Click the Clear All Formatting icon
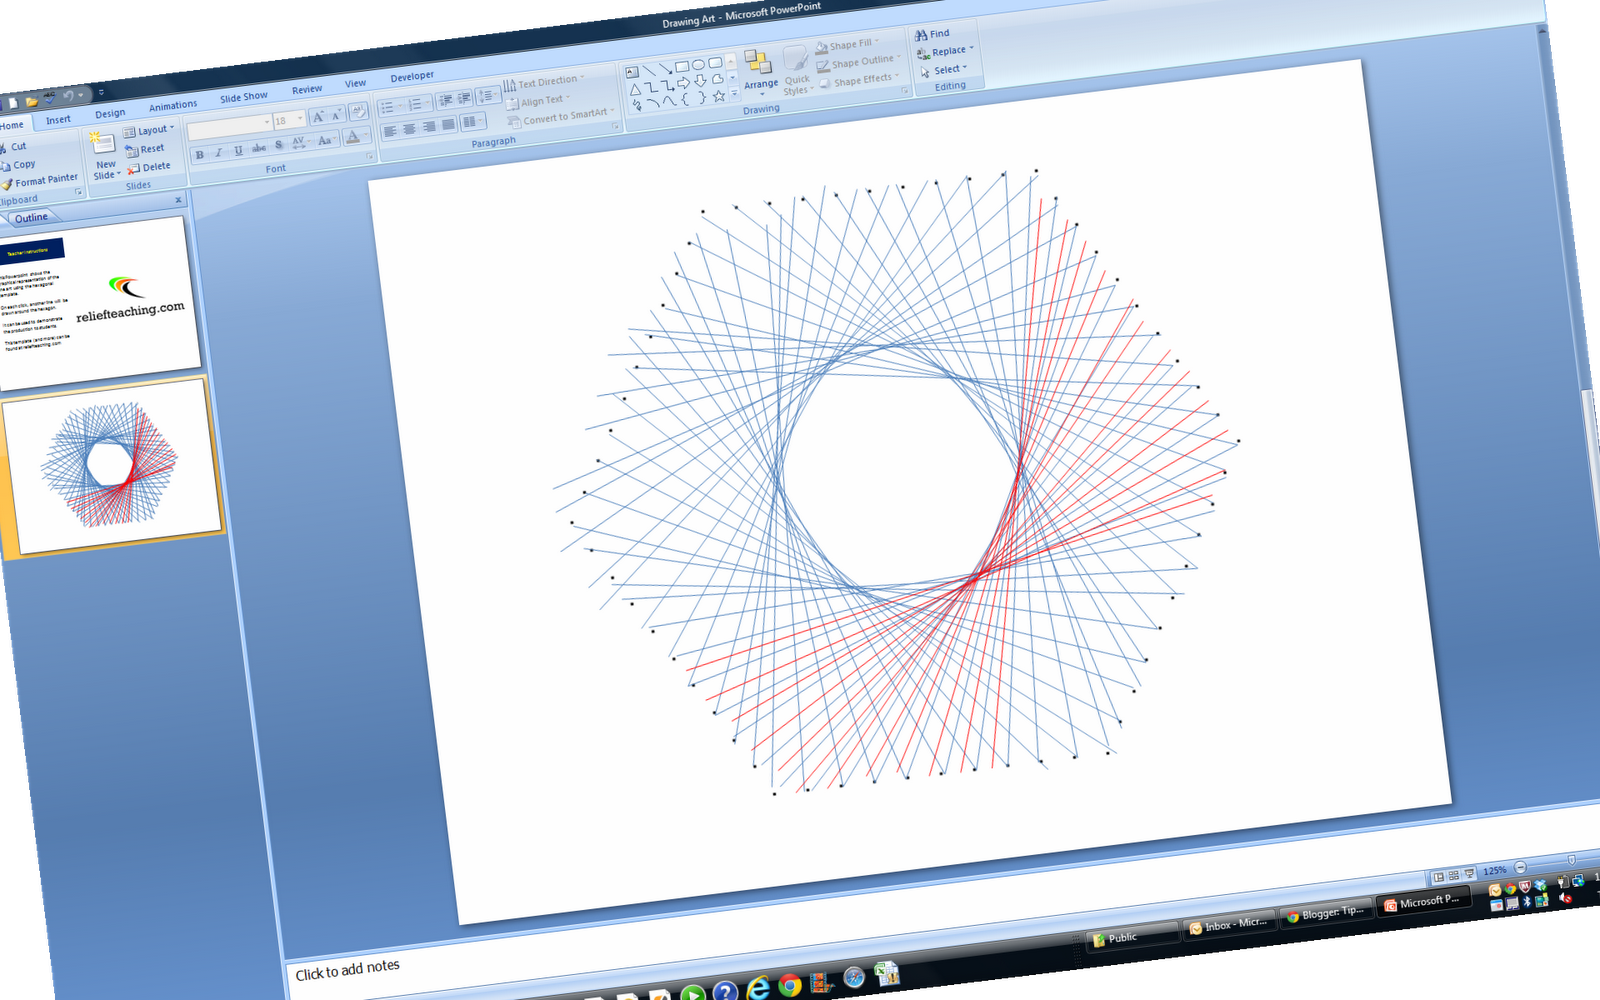The image size is (1600, 1000). pos(358,112)
